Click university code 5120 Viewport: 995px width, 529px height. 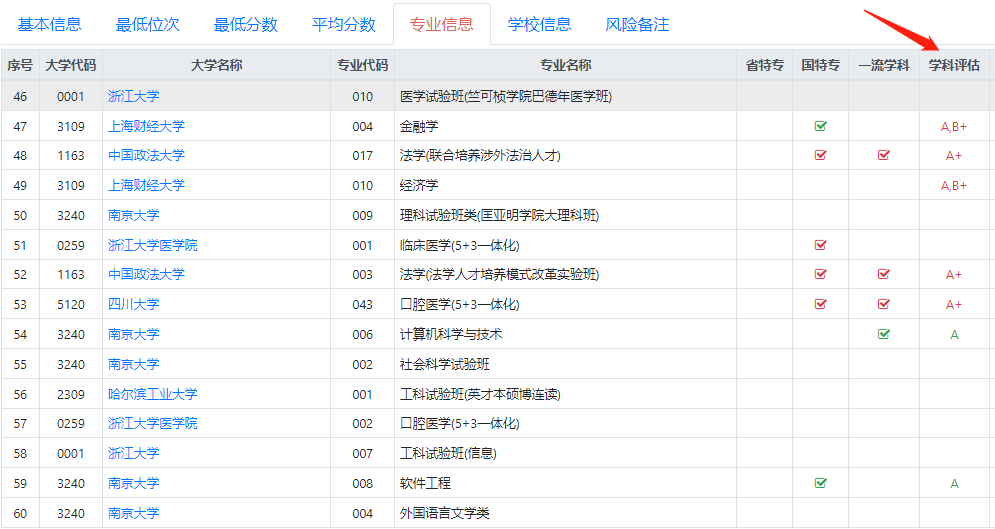pos(70,304)
